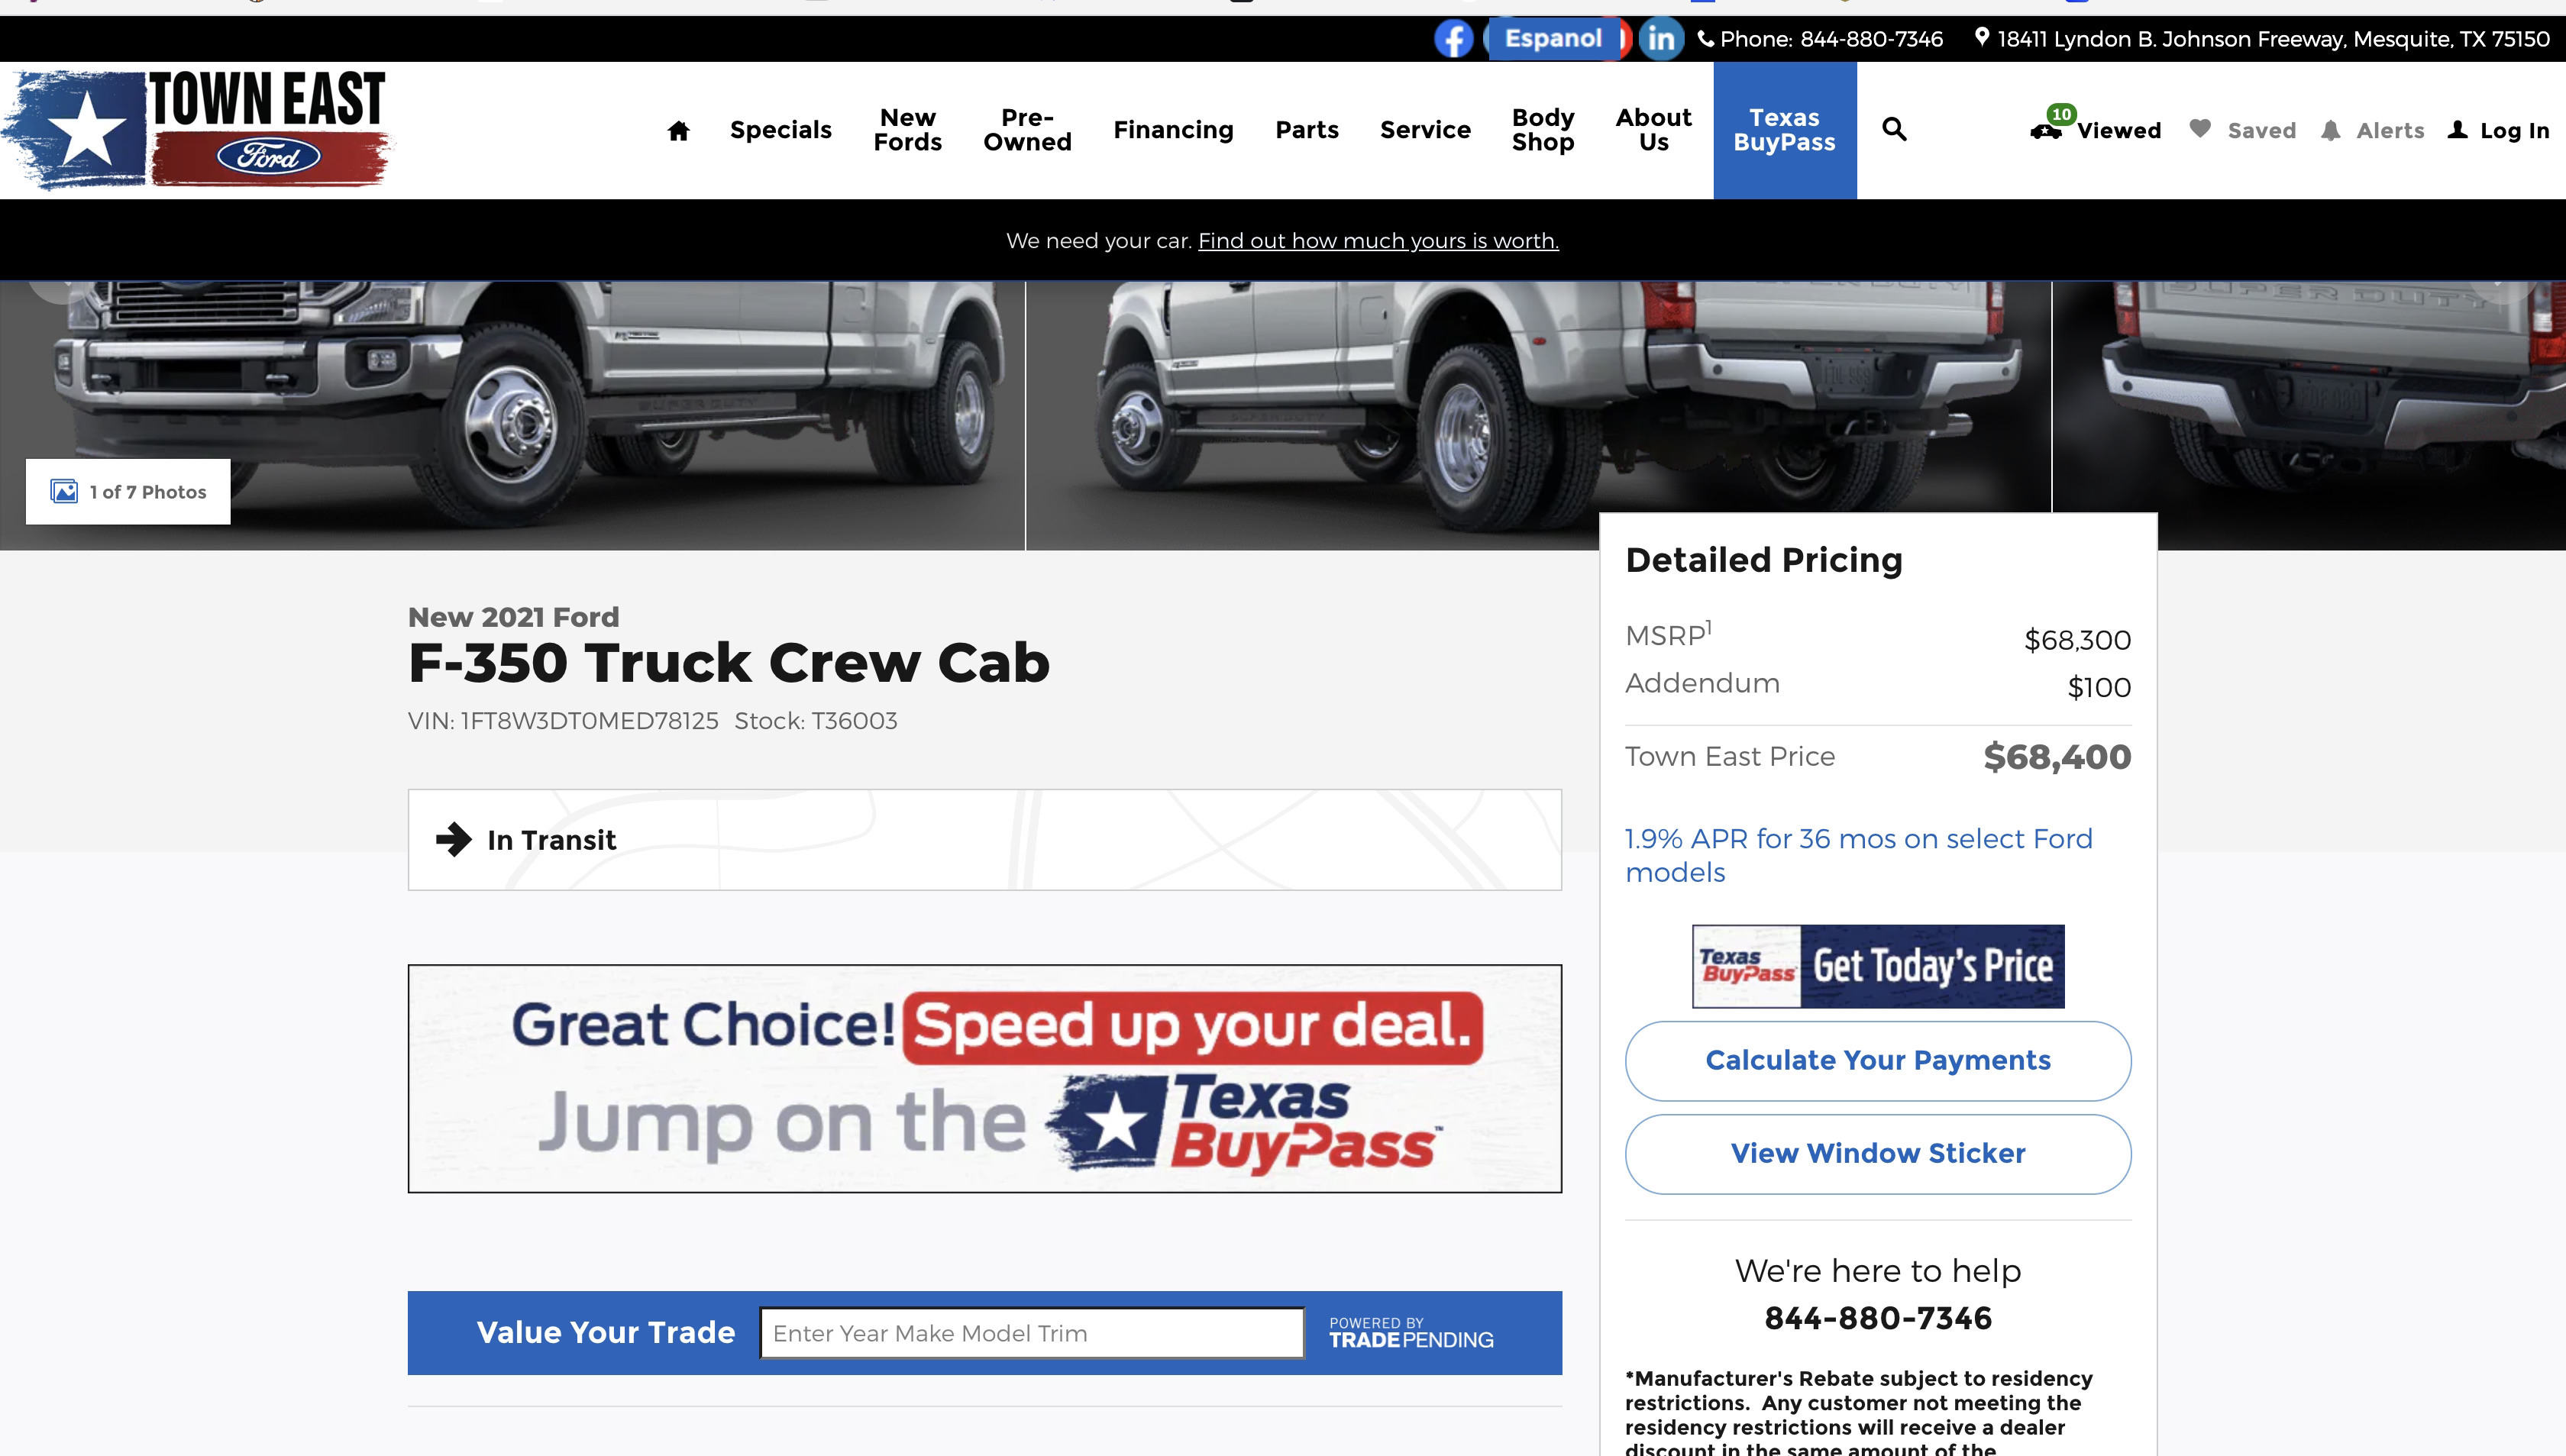
Task: Click the $68,300 MSRP value
Action: click(x=2078, y=640)
